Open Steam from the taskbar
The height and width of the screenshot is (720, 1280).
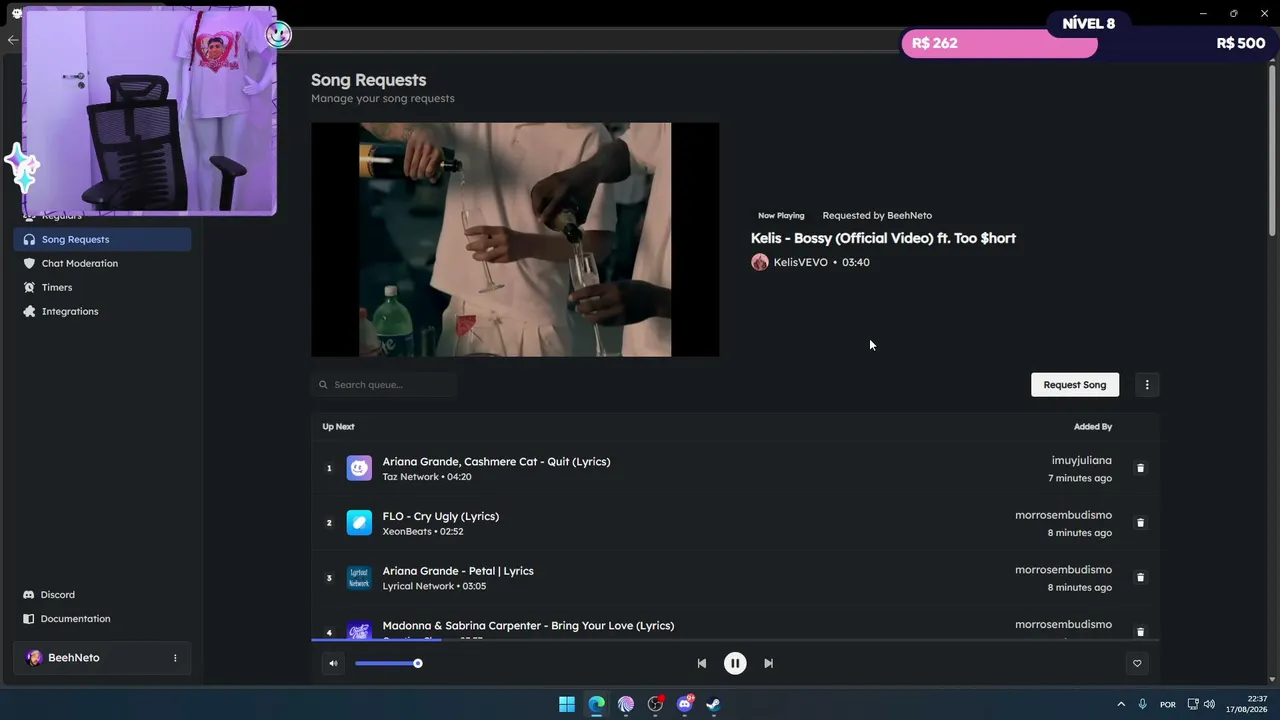[x=714, y=704]
